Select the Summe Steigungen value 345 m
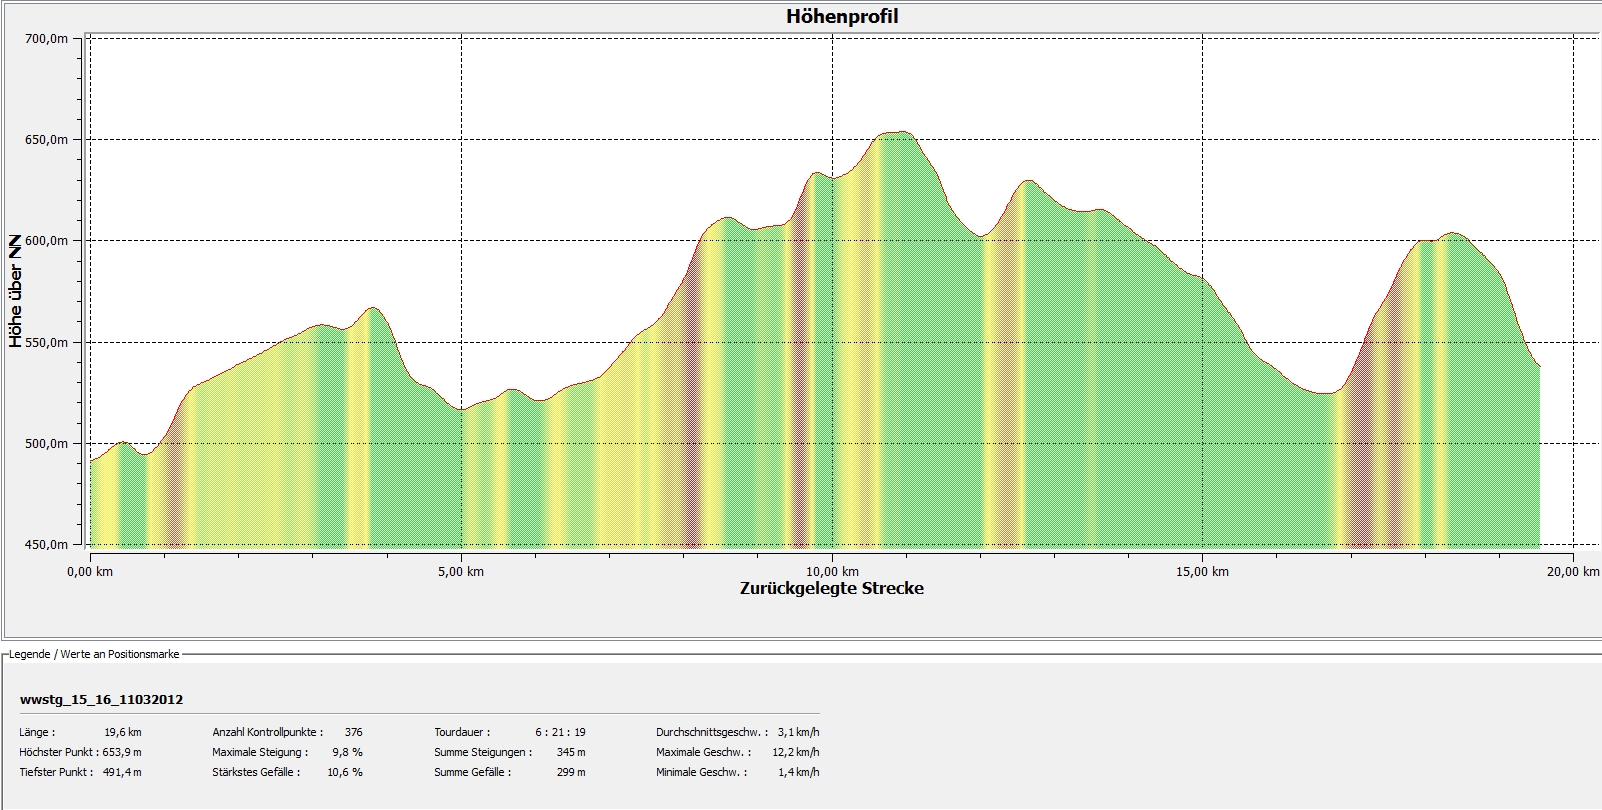Screen dimensions: 1602x810 (x=570, y=752)
